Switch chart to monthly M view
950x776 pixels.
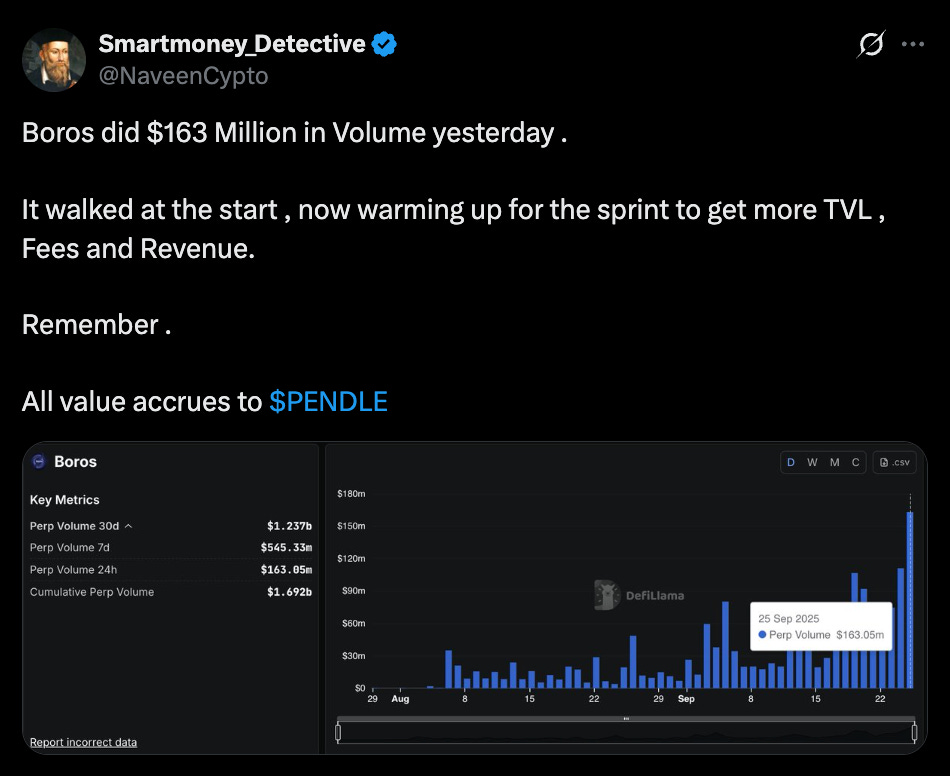[x=834, y=462]
